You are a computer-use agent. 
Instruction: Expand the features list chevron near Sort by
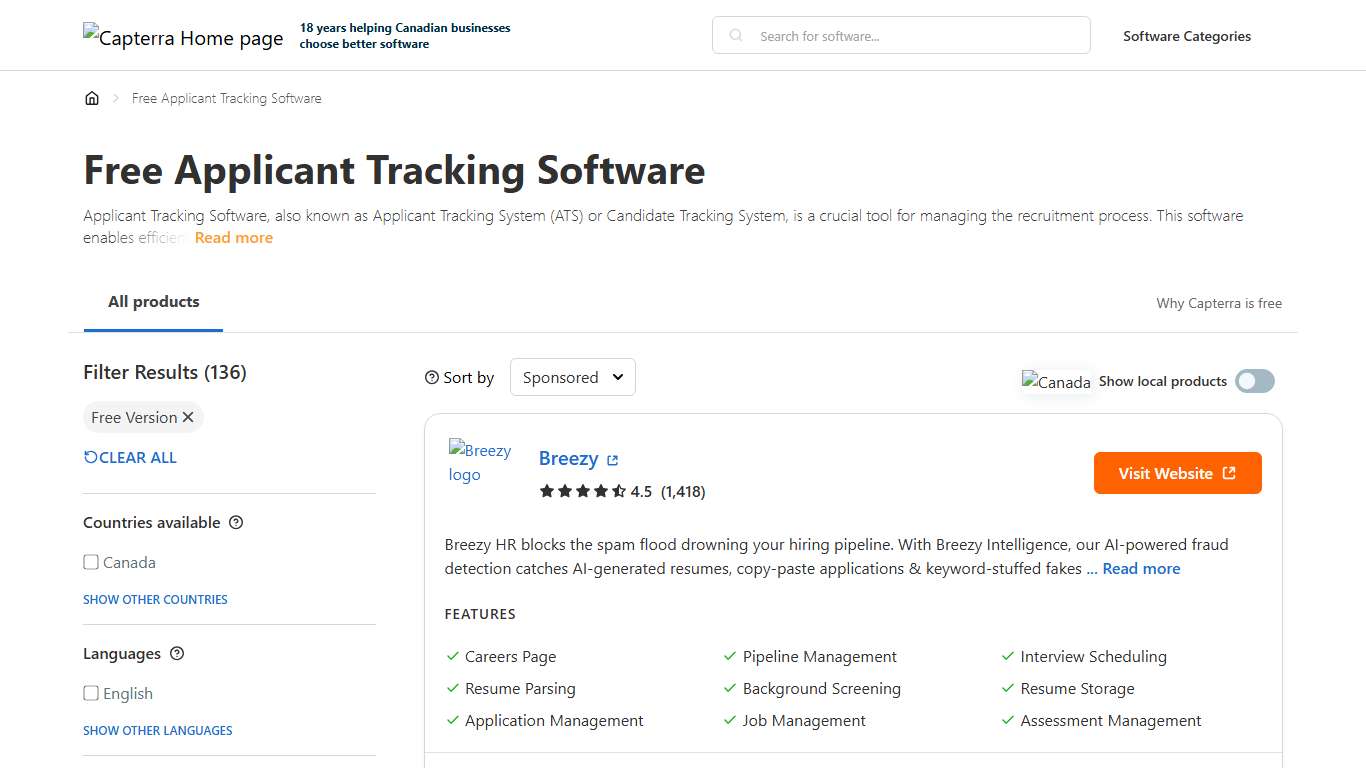pos(617,377)
